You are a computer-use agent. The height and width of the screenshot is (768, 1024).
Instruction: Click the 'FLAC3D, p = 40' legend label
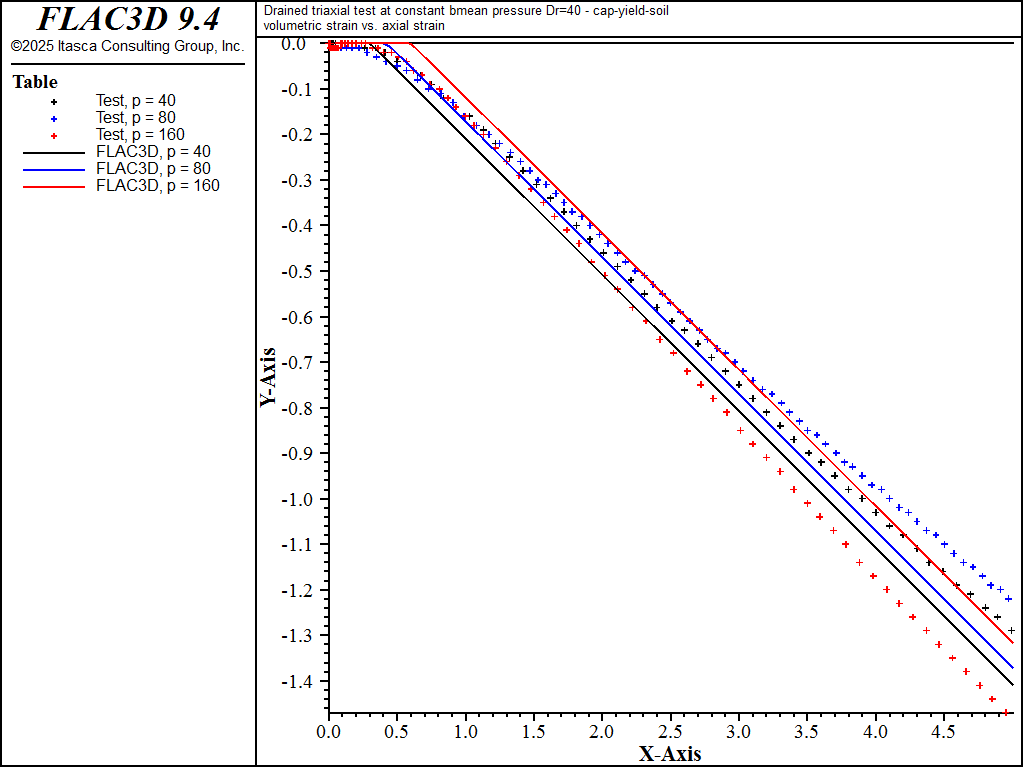[x=153, y=152]
